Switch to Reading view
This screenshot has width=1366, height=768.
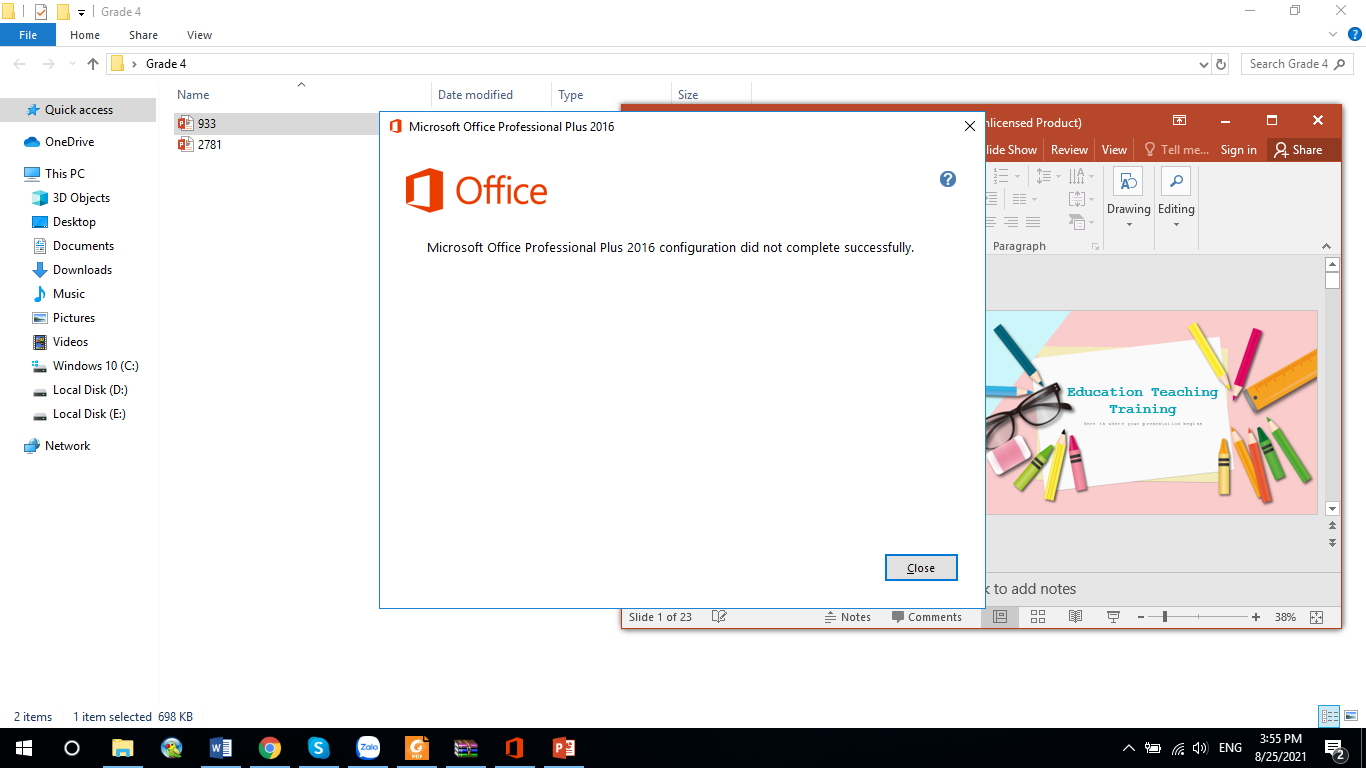(x=1076, y=617)
